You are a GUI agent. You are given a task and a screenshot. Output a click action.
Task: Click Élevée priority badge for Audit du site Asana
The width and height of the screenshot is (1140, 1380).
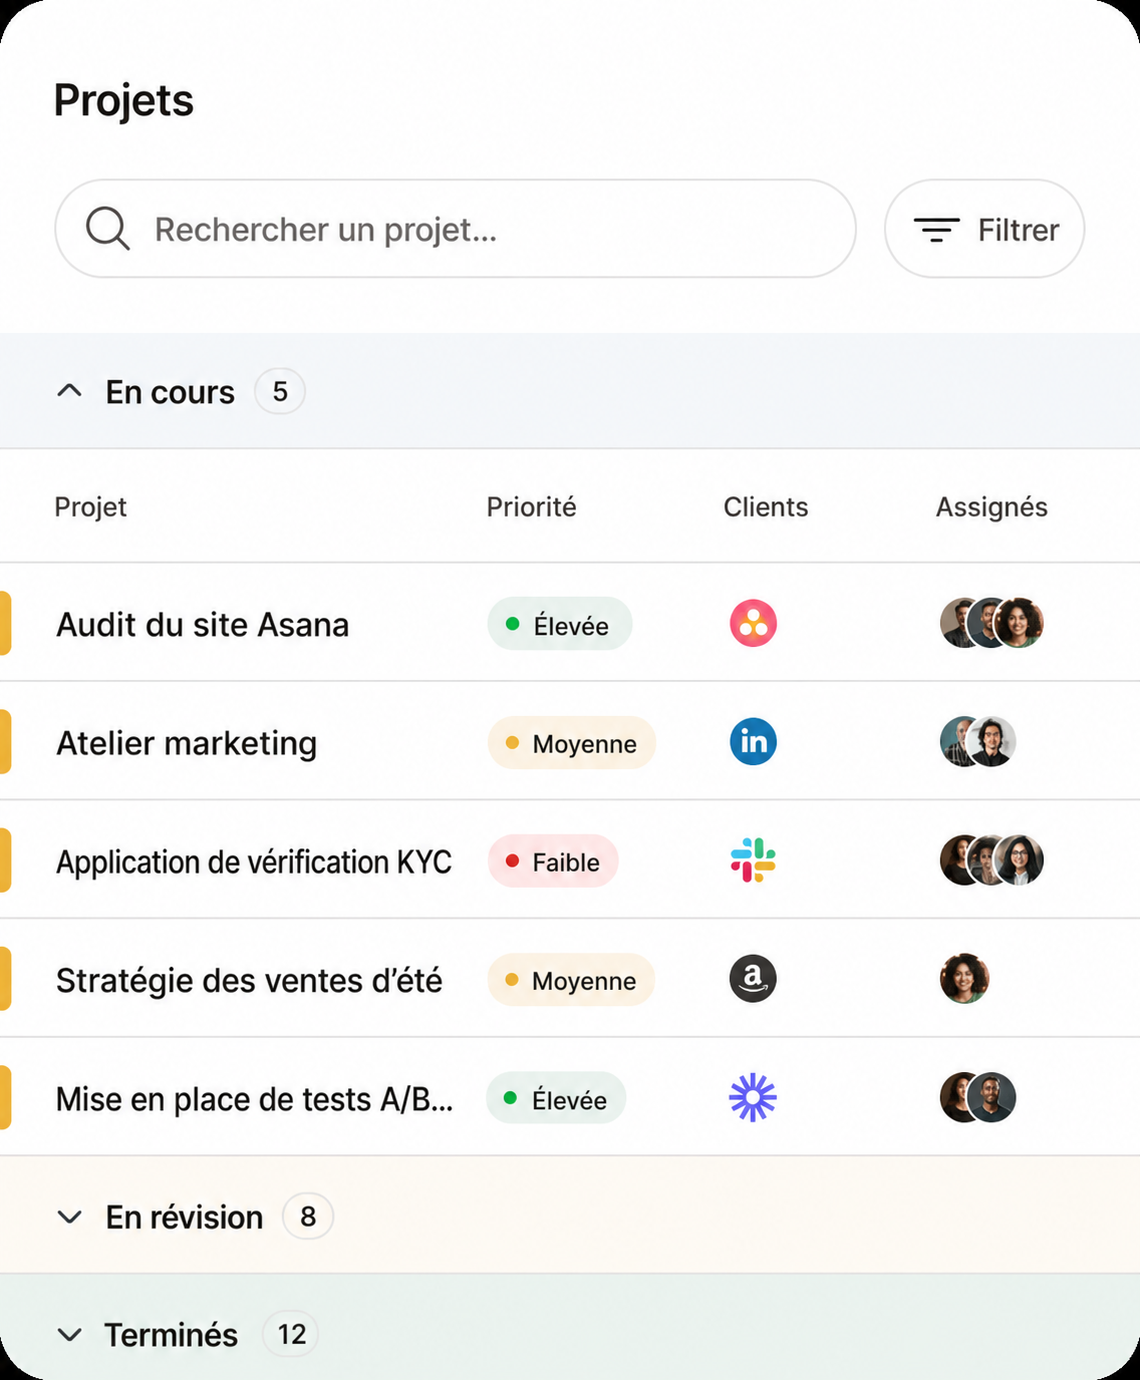click(x=560, y=624)
